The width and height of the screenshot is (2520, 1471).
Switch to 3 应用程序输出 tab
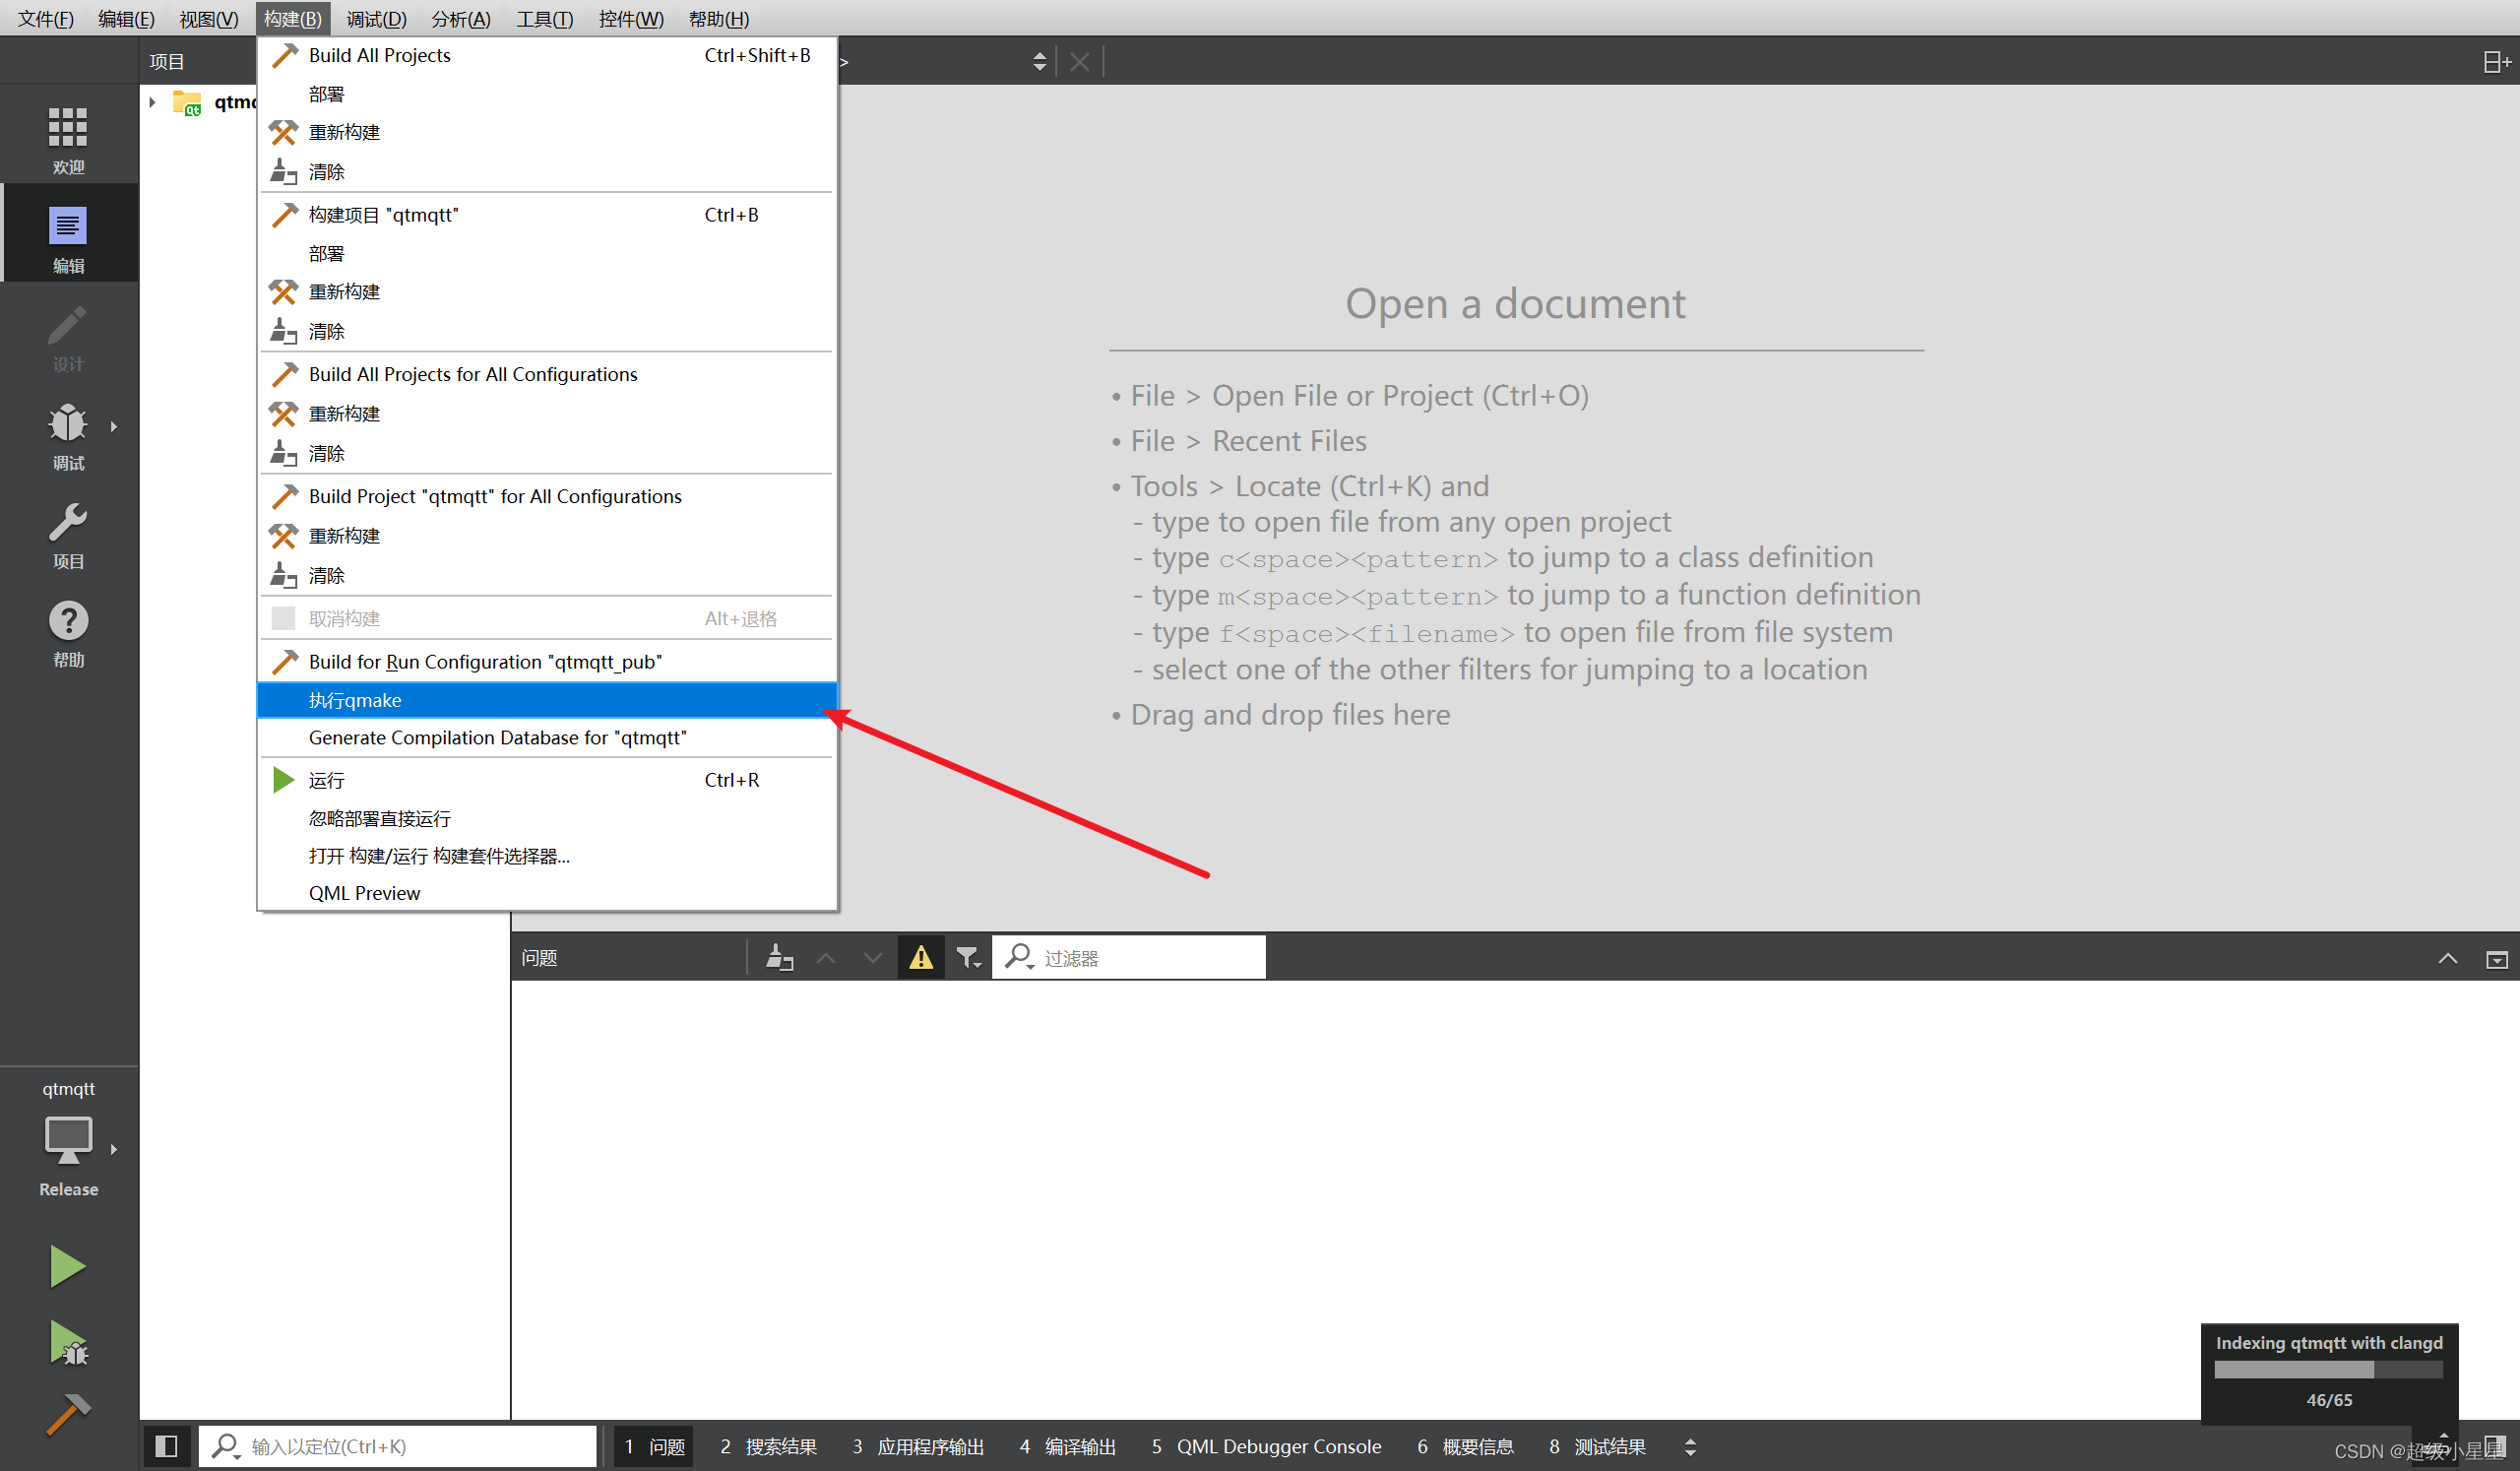(918, 1446)
